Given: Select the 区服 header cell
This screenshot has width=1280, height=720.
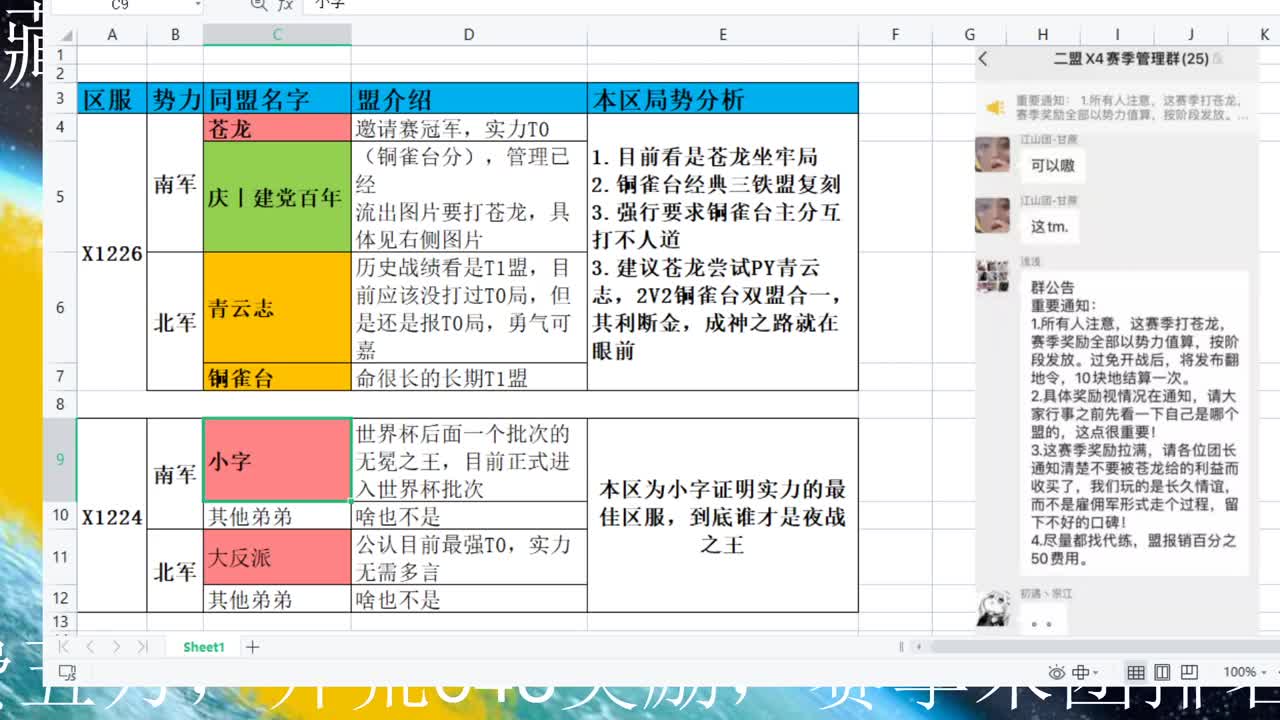Looking at the screenshot, I should [x=112, y=98].
